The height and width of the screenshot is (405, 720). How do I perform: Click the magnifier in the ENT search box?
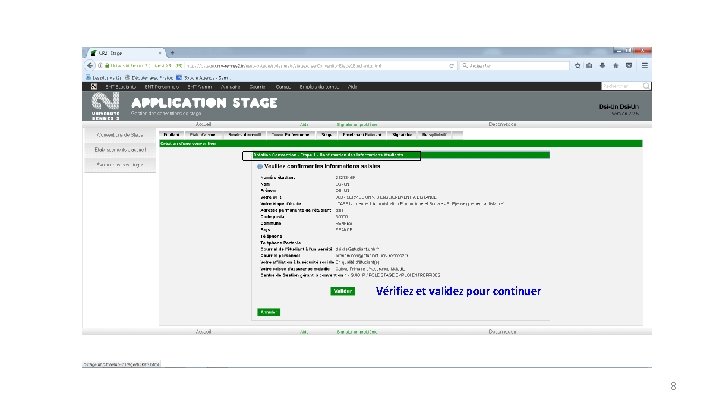(x=646, y=86)
